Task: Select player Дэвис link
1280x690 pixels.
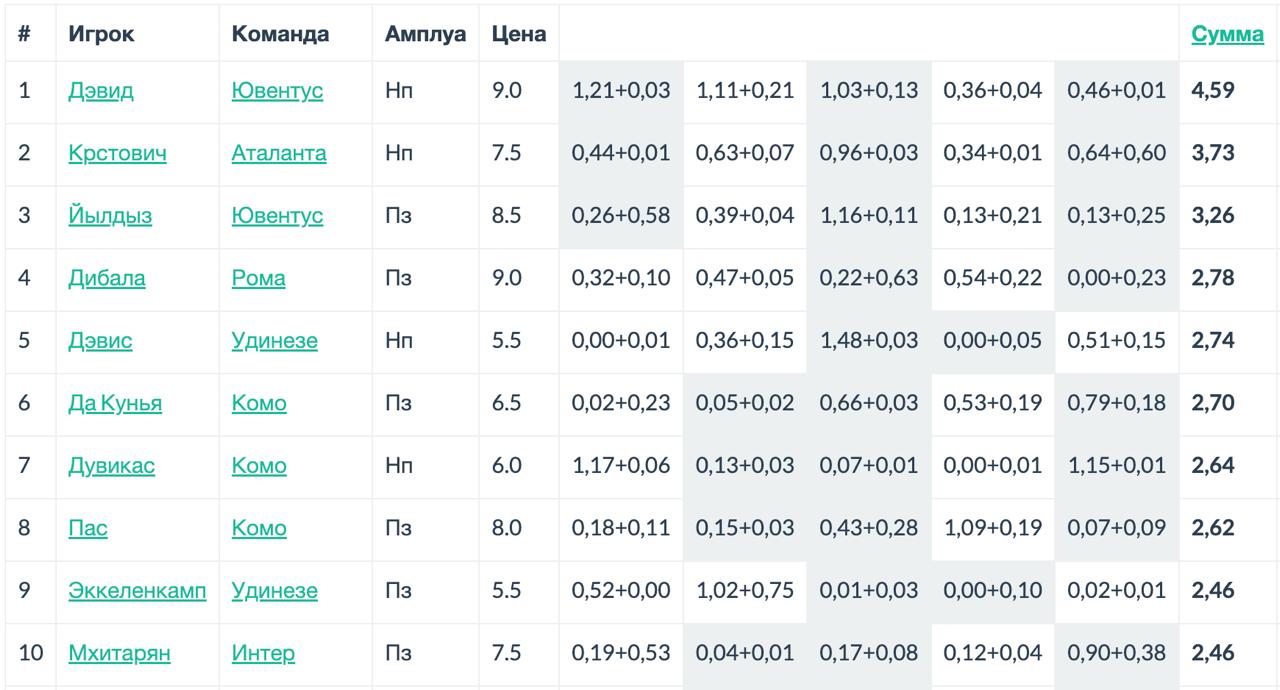Action: pos(100,341)
